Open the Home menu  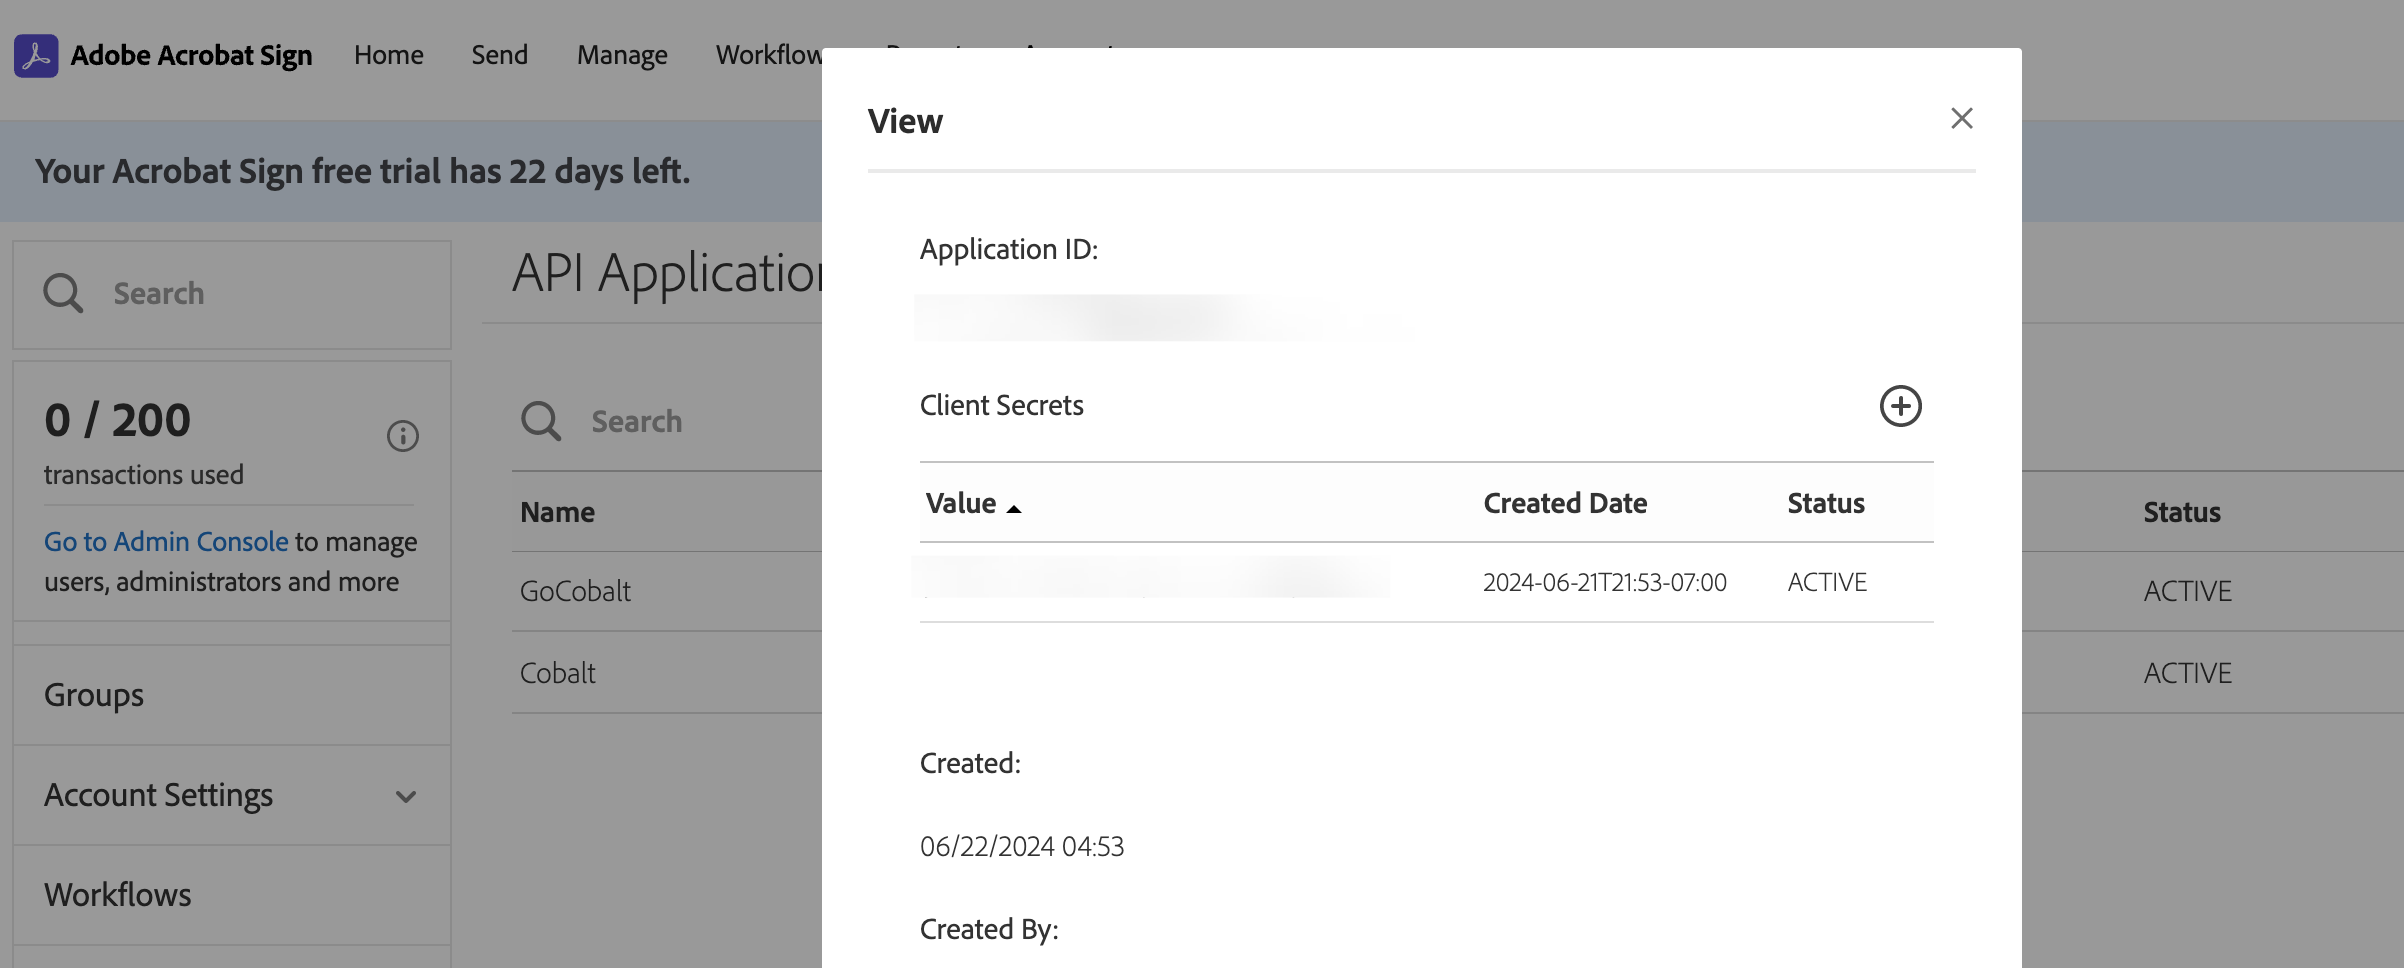pos(389,55)
